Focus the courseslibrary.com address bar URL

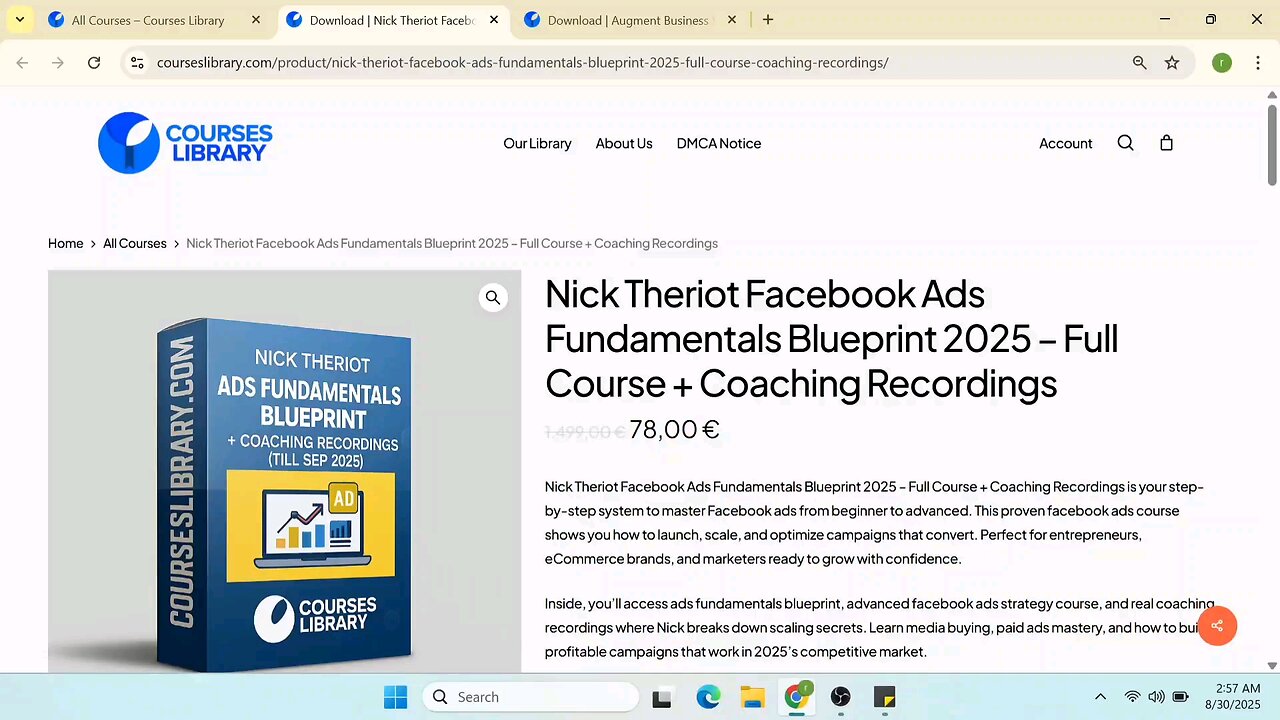coord(522,63)
